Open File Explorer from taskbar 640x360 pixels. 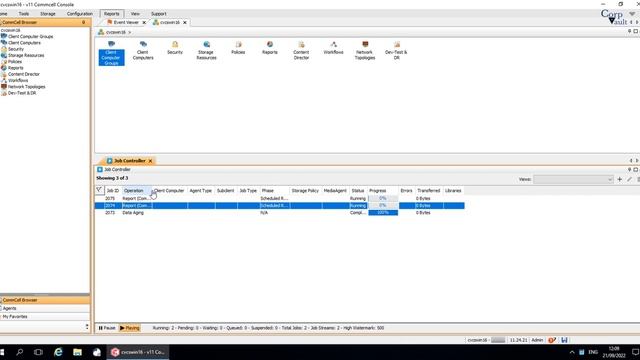pyautogui.click(x=77, y=352)
